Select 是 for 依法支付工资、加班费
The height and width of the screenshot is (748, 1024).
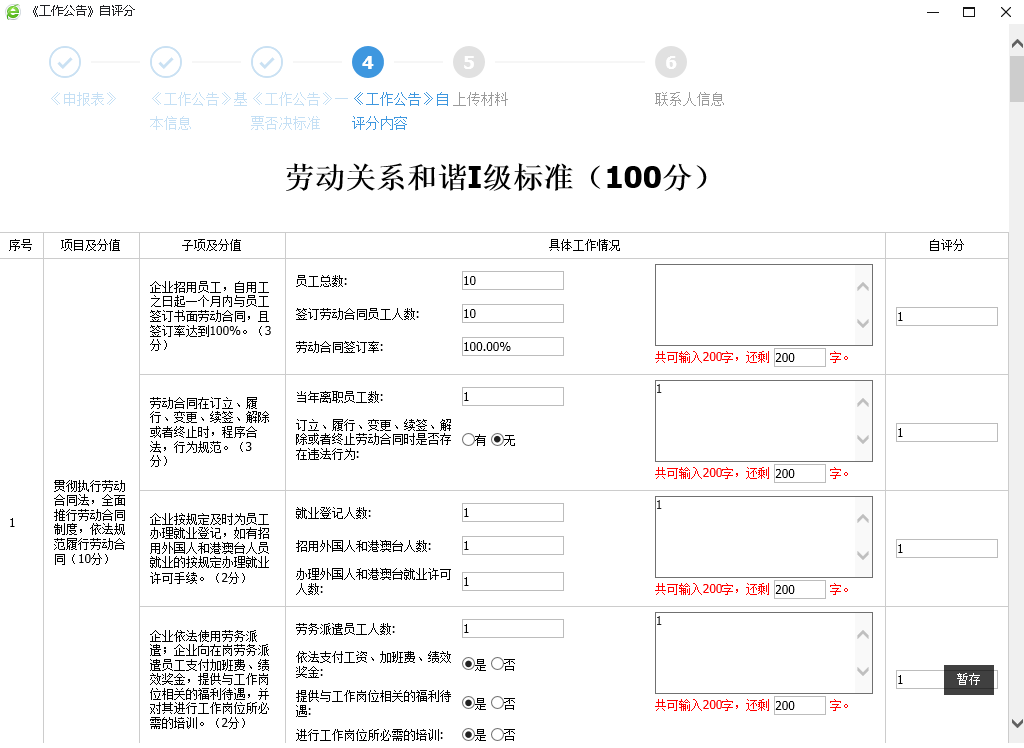point(468,664)
